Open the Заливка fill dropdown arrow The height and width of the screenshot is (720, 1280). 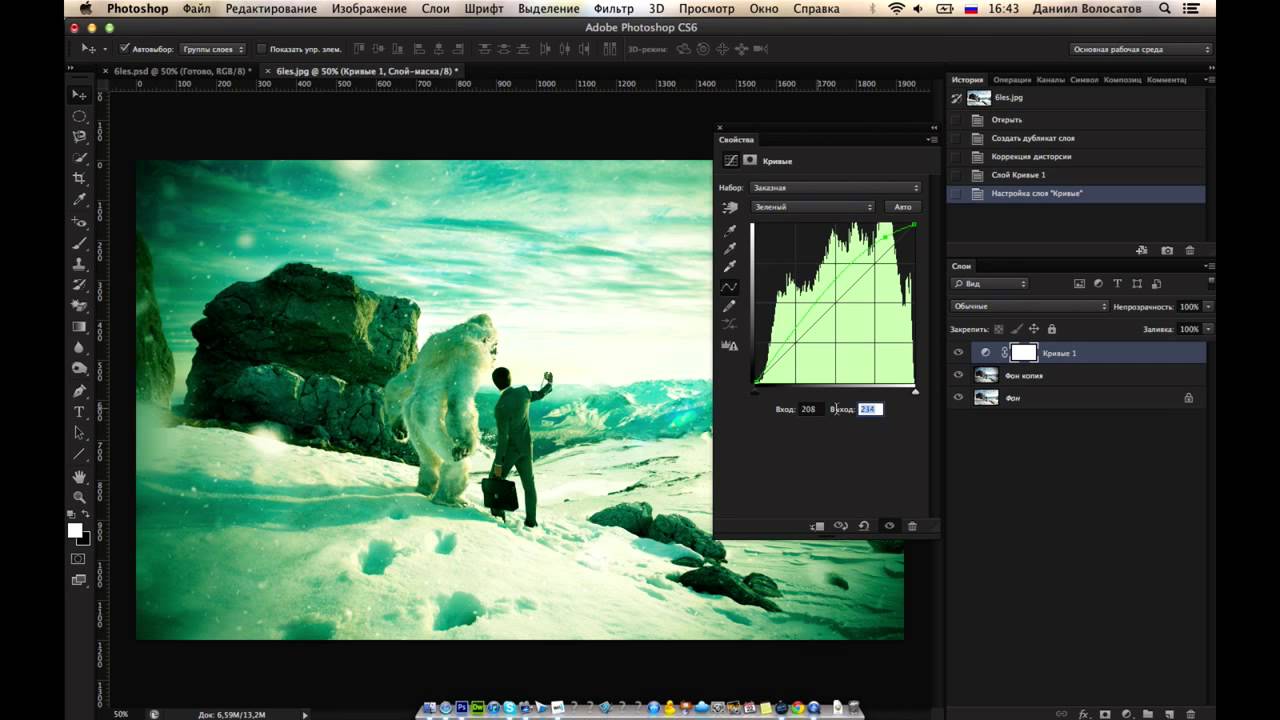pos(1208,329)
